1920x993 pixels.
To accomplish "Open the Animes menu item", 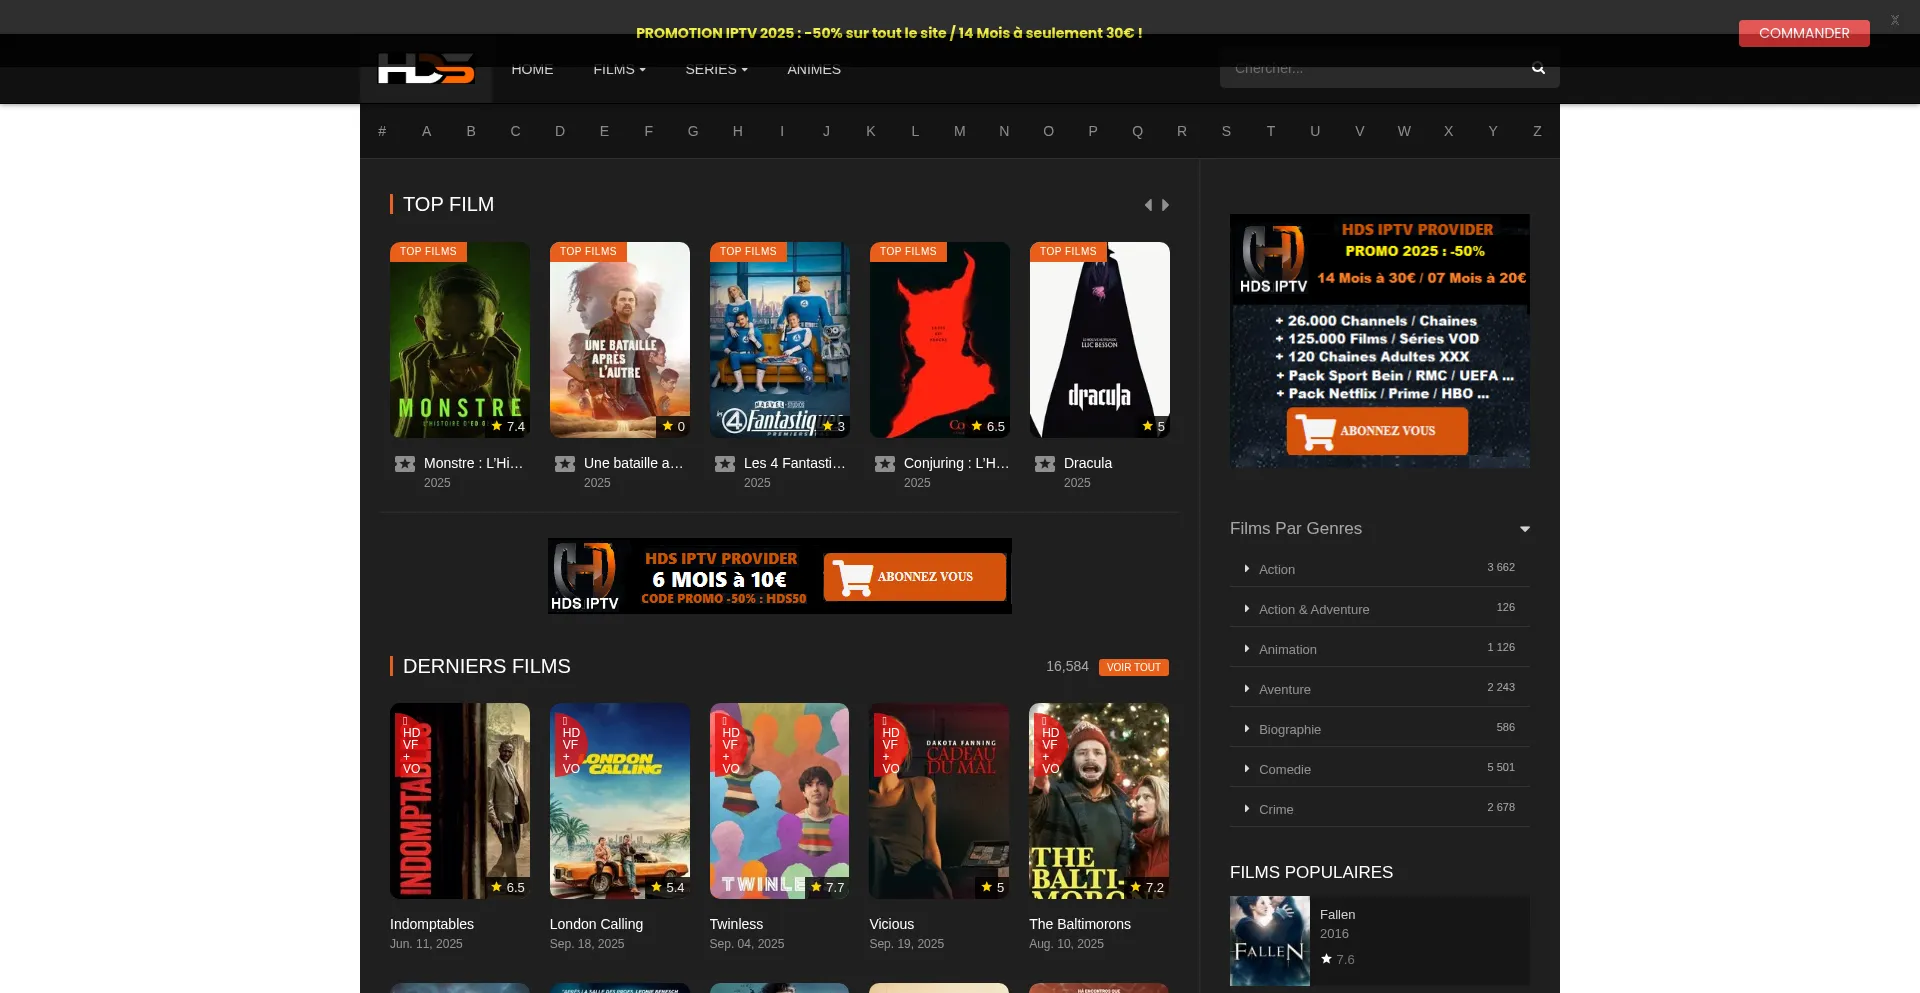I will [x=814, y=69].
